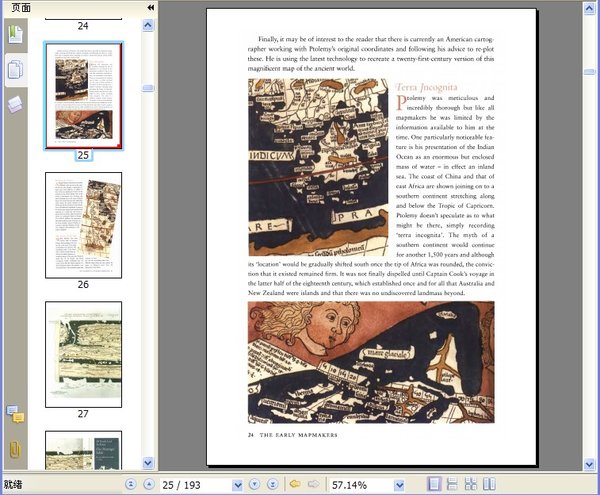Go to previous page button

(149, 484)
